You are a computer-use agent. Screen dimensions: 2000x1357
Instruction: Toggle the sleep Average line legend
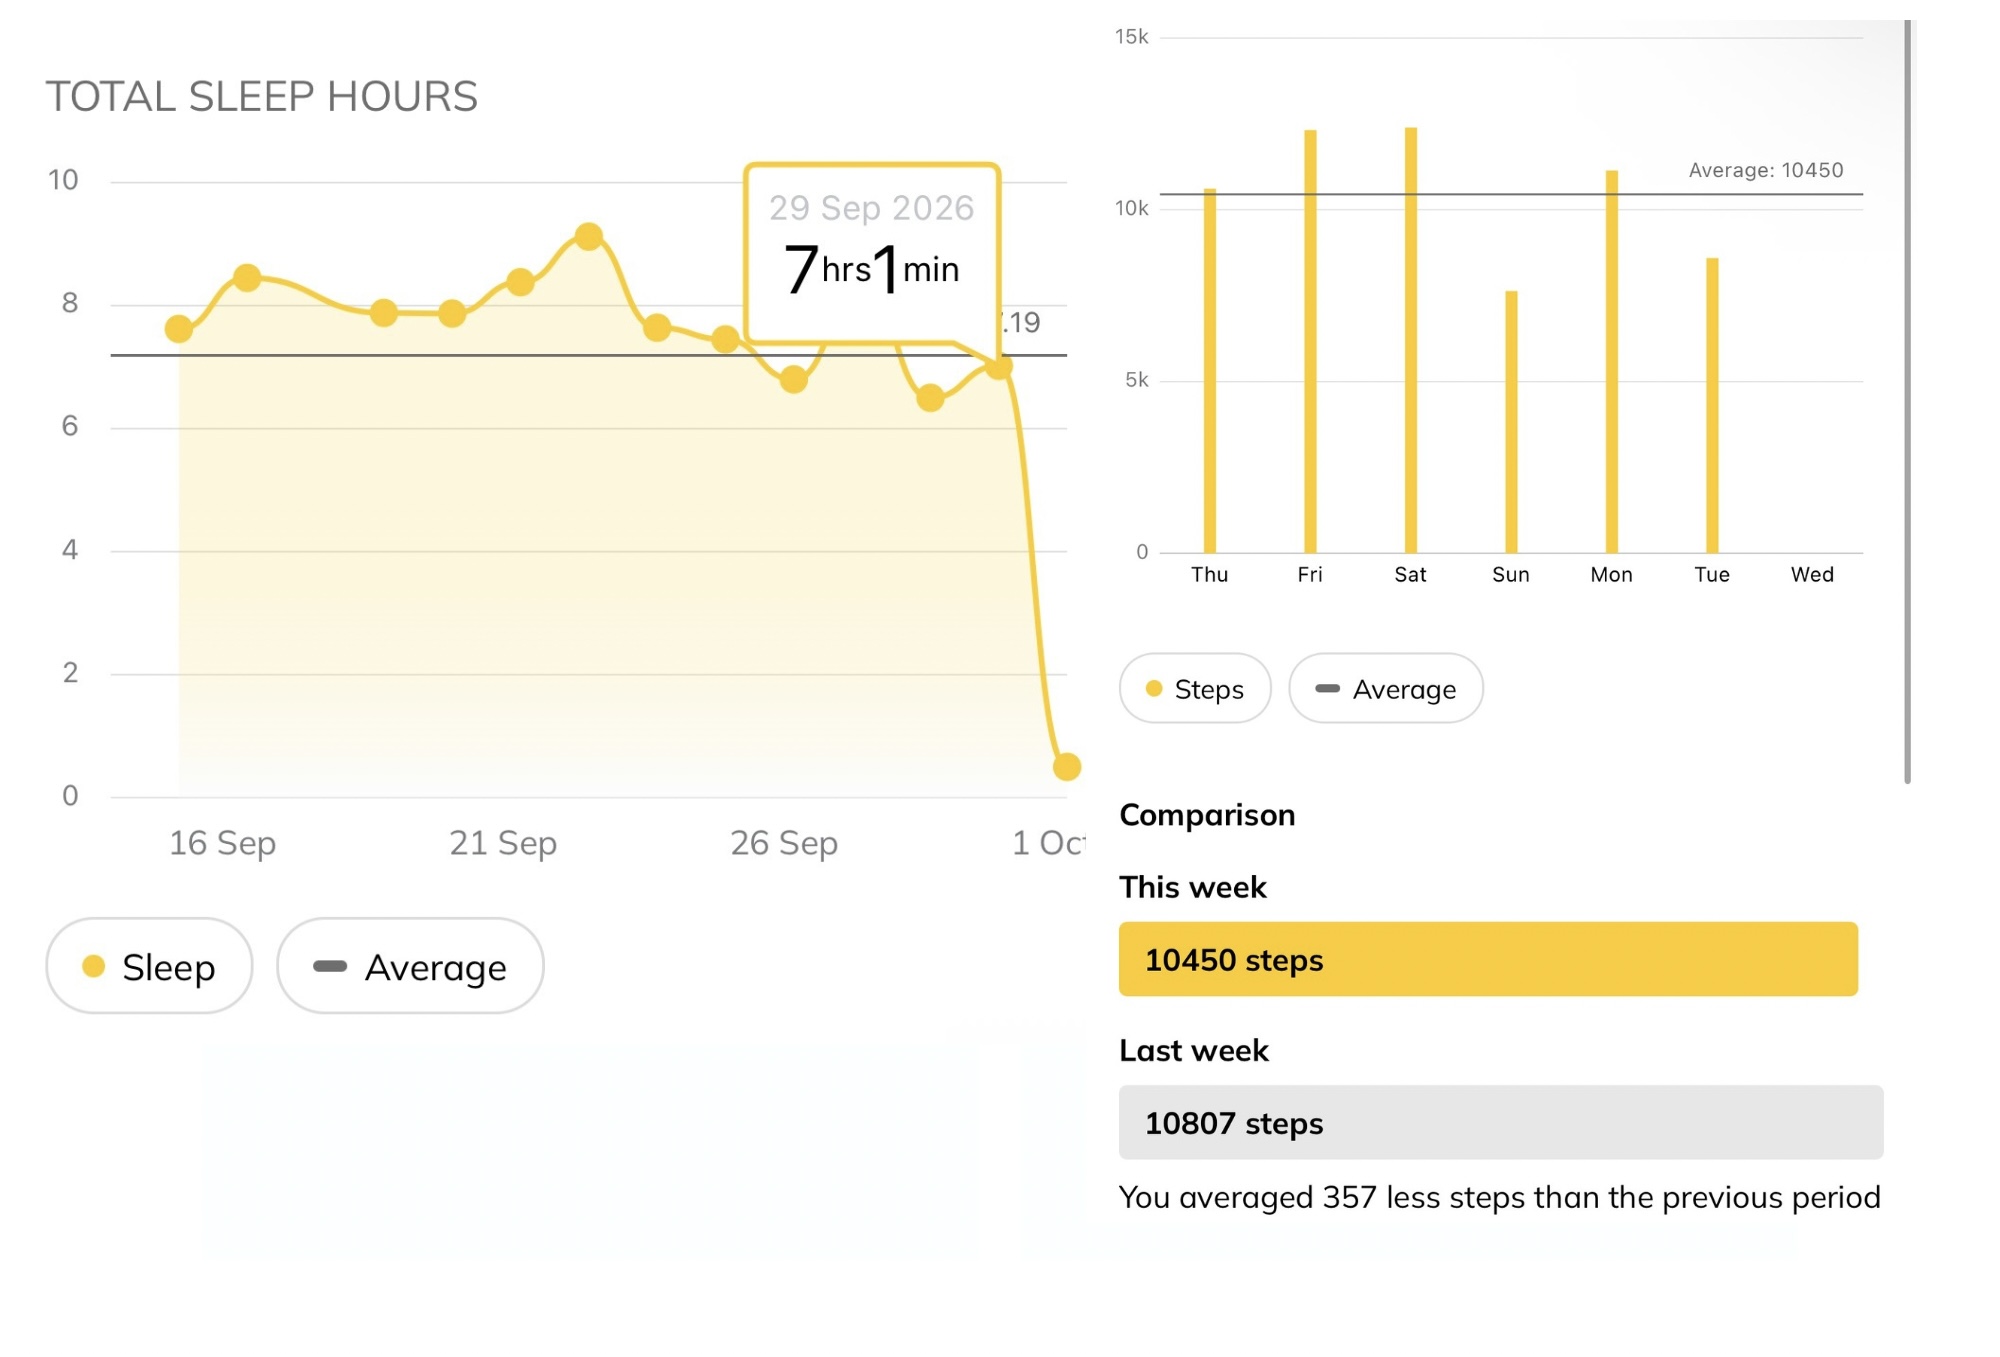[410, 966]
